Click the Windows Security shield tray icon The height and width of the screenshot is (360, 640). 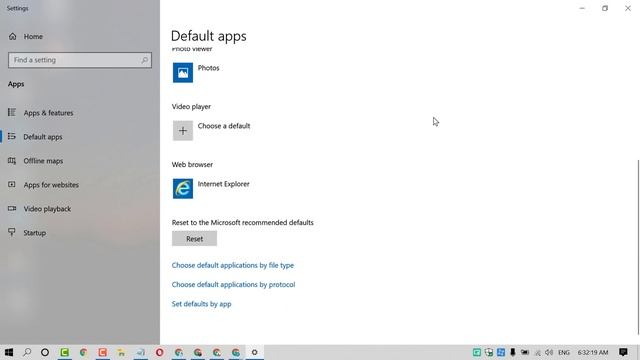pos(489,352)
